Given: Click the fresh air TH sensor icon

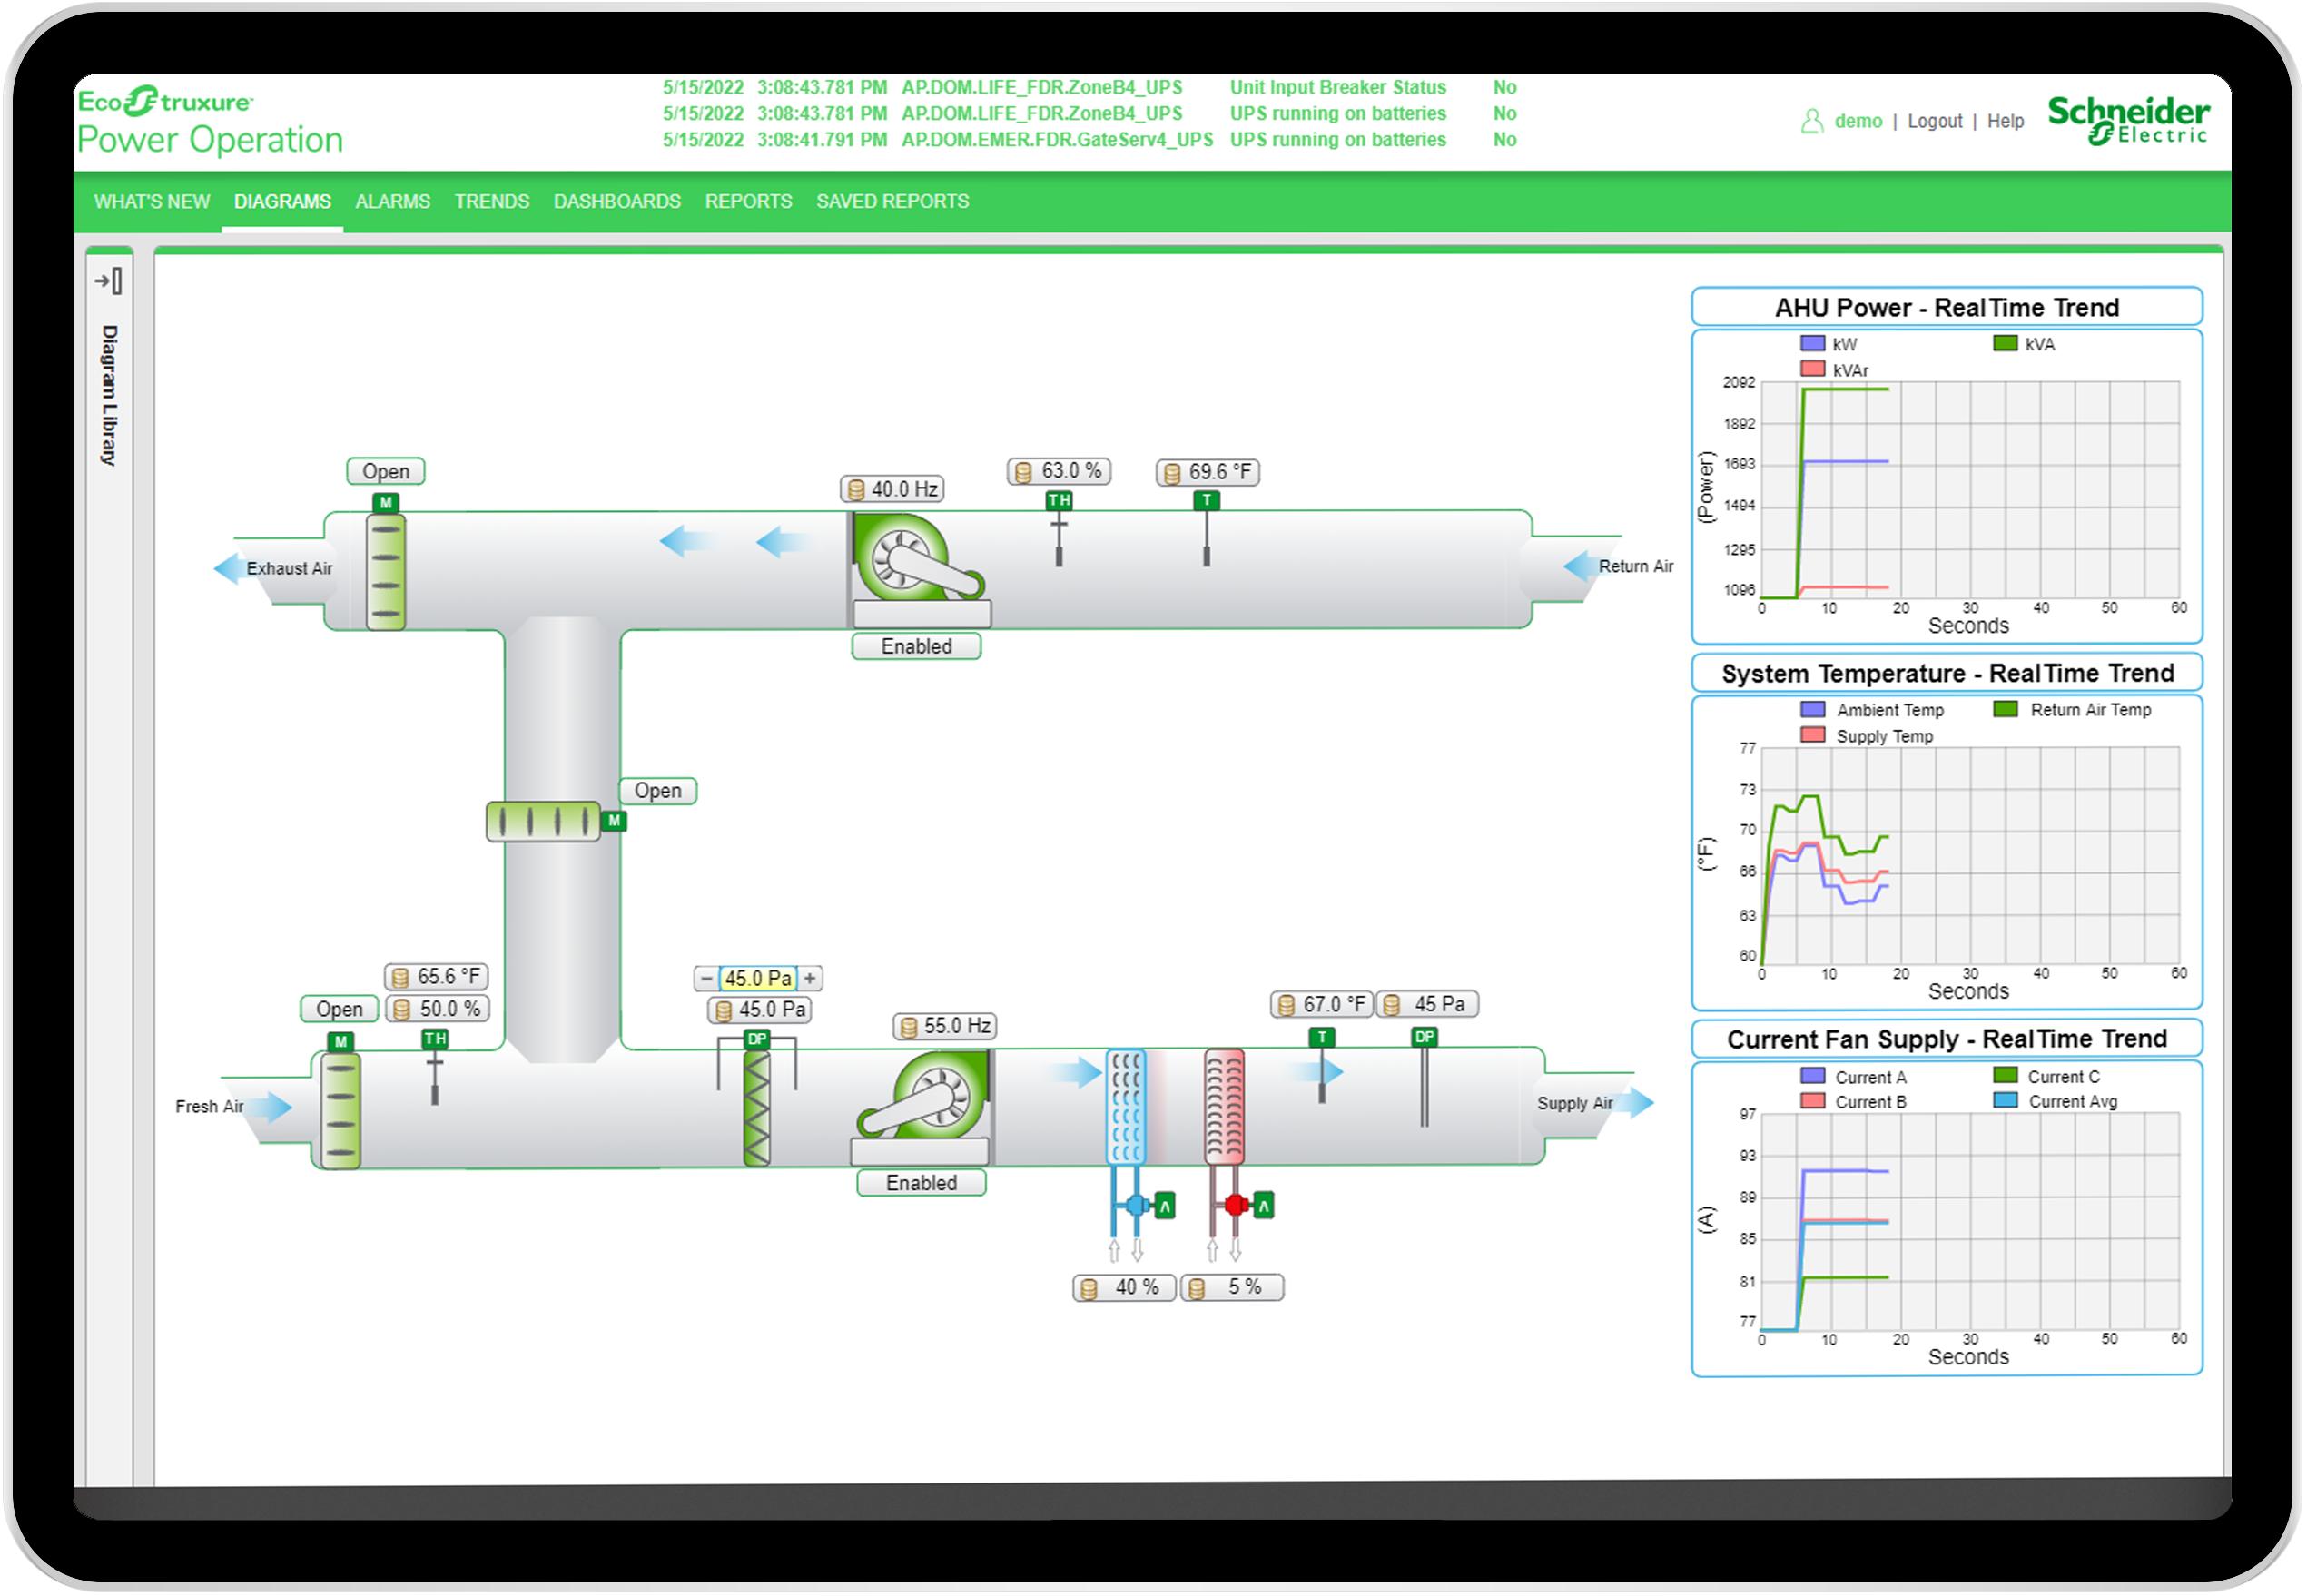Looking at the screenshot, I should (435, 1067).
